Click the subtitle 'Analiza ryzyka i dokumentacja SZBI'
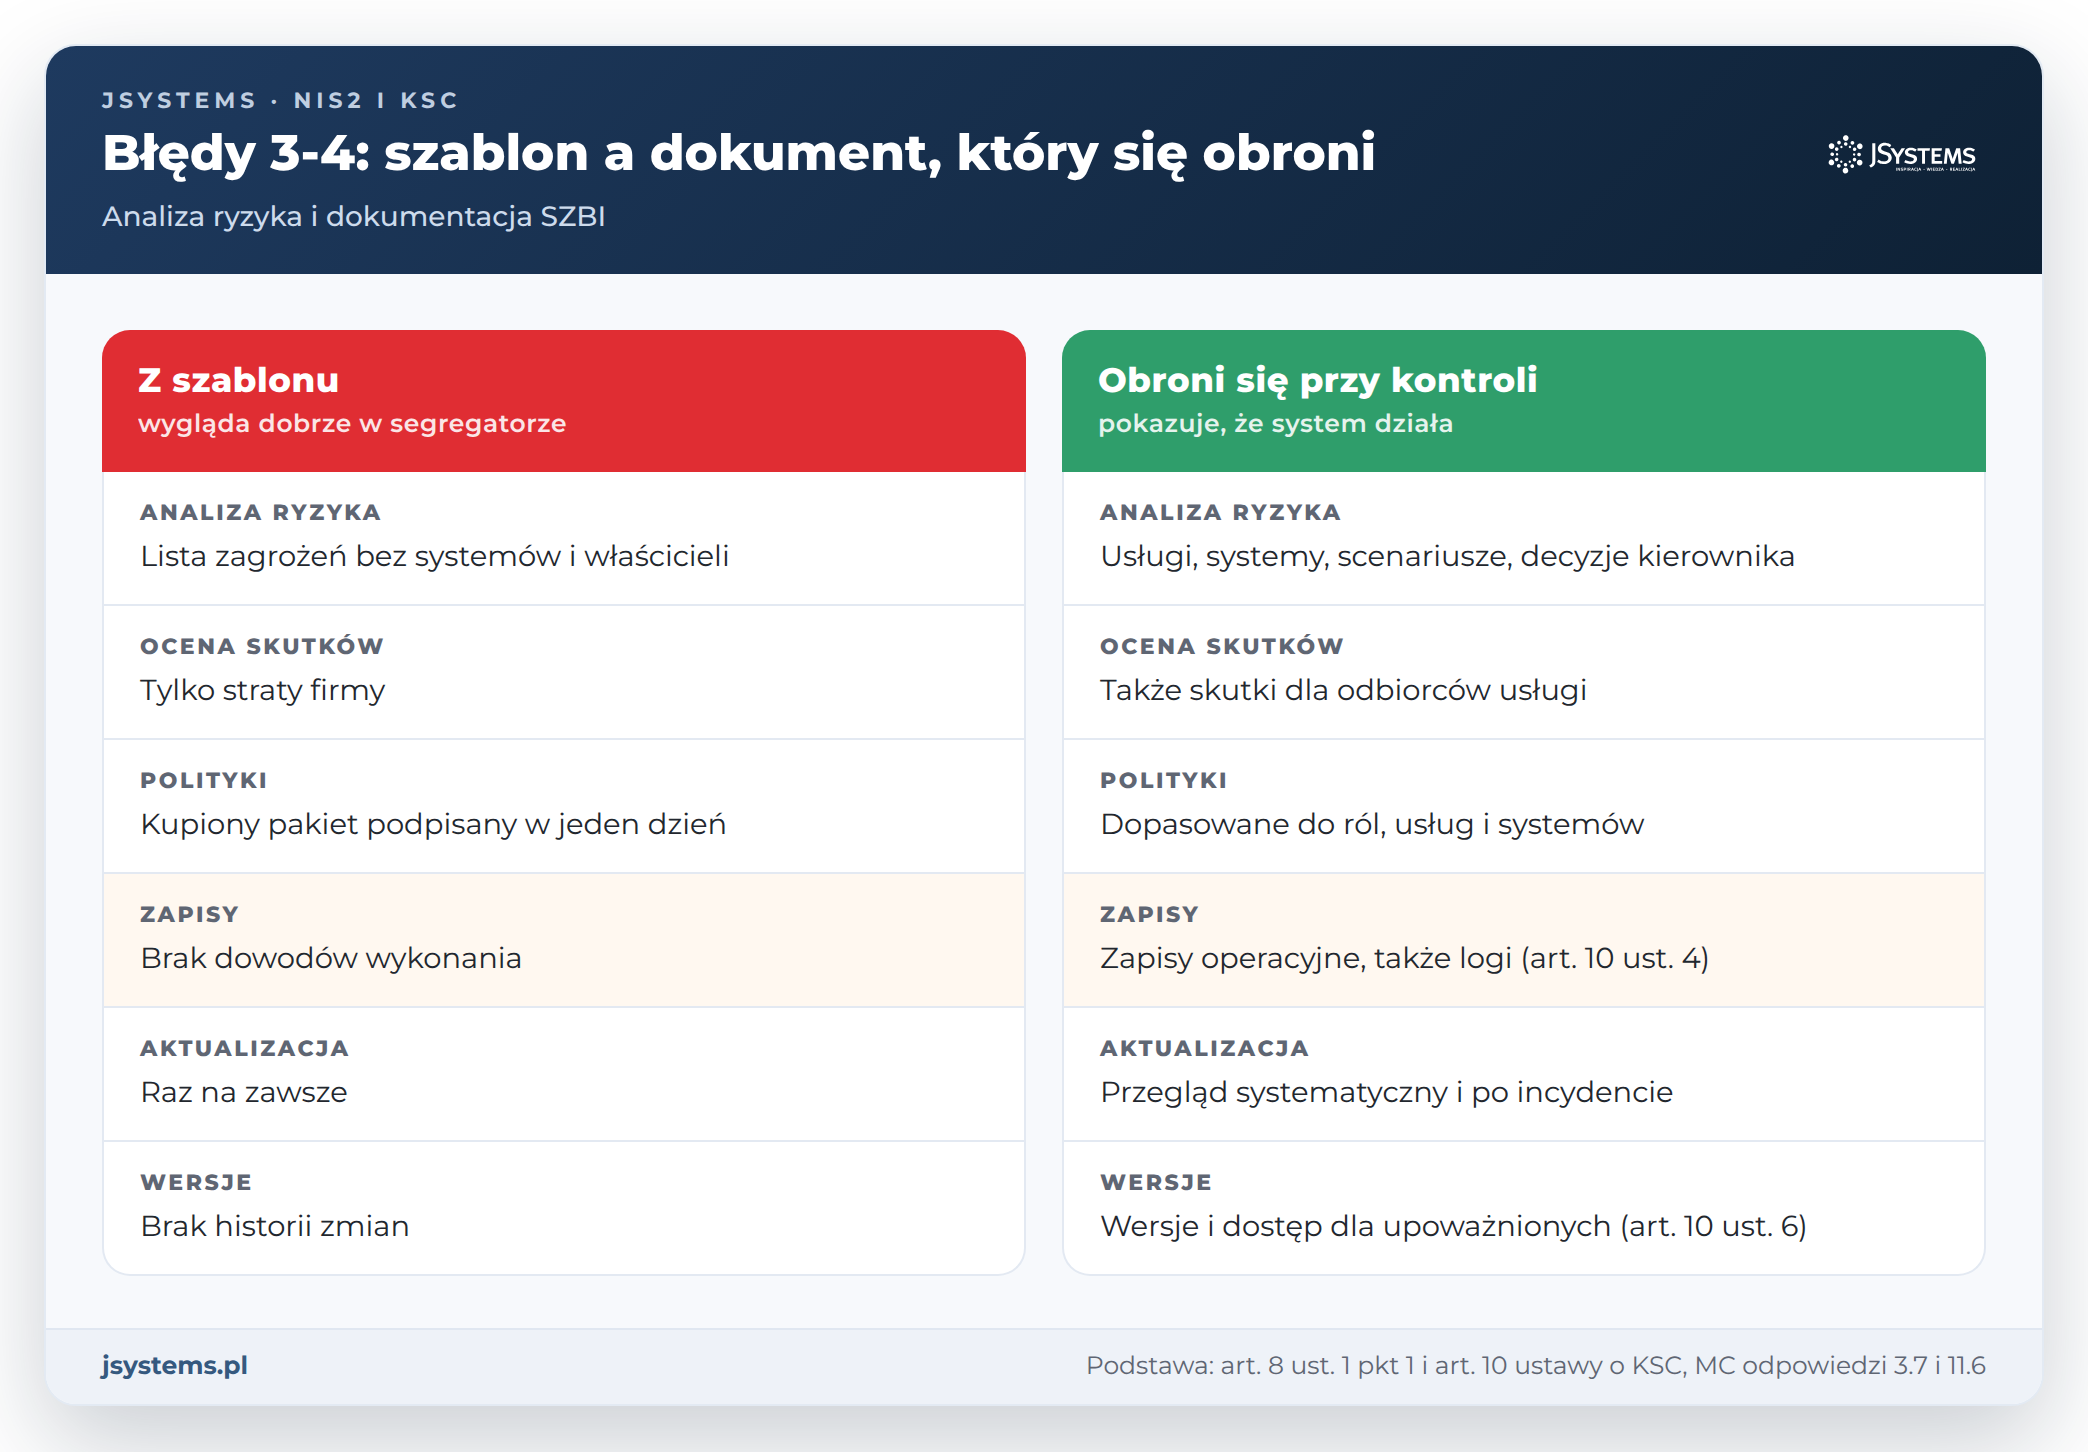This screenshot has width=2088, height=1452. pos(353,217)
